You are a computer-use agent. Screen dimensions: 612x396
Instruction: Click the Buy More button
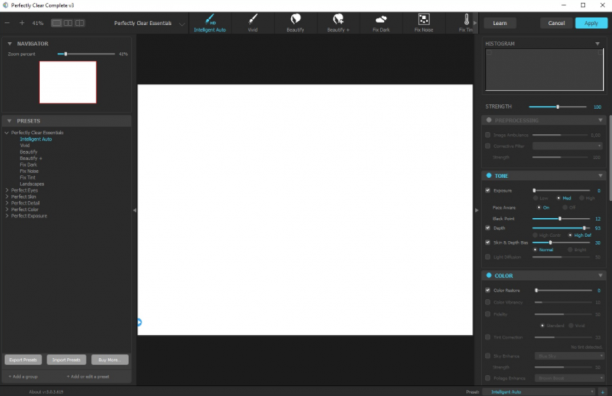pyautogui.click(x=110, y=360)
